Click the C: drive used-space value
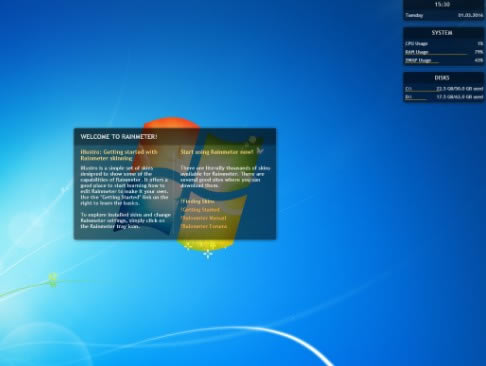The width and height of the screenshot is (486, 366). click(460, 89)
